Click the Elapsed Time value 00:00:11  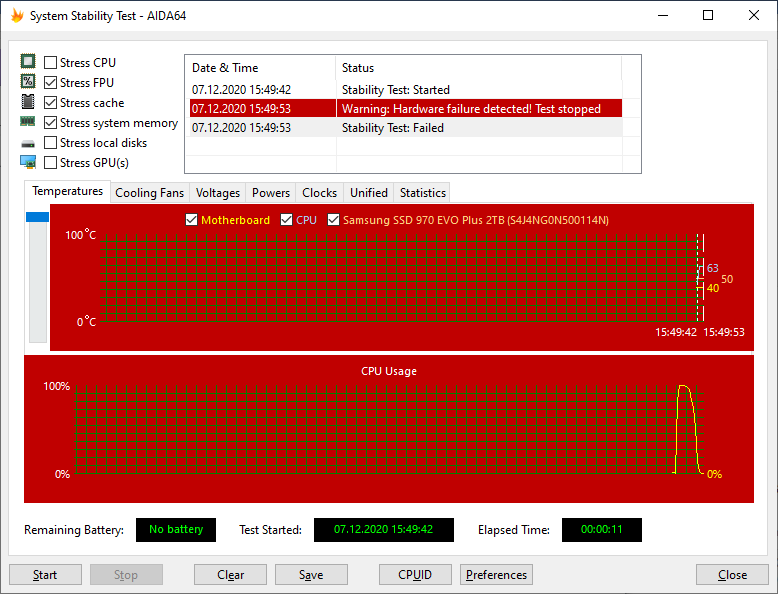pyautogui.click(x=601, y=529)
